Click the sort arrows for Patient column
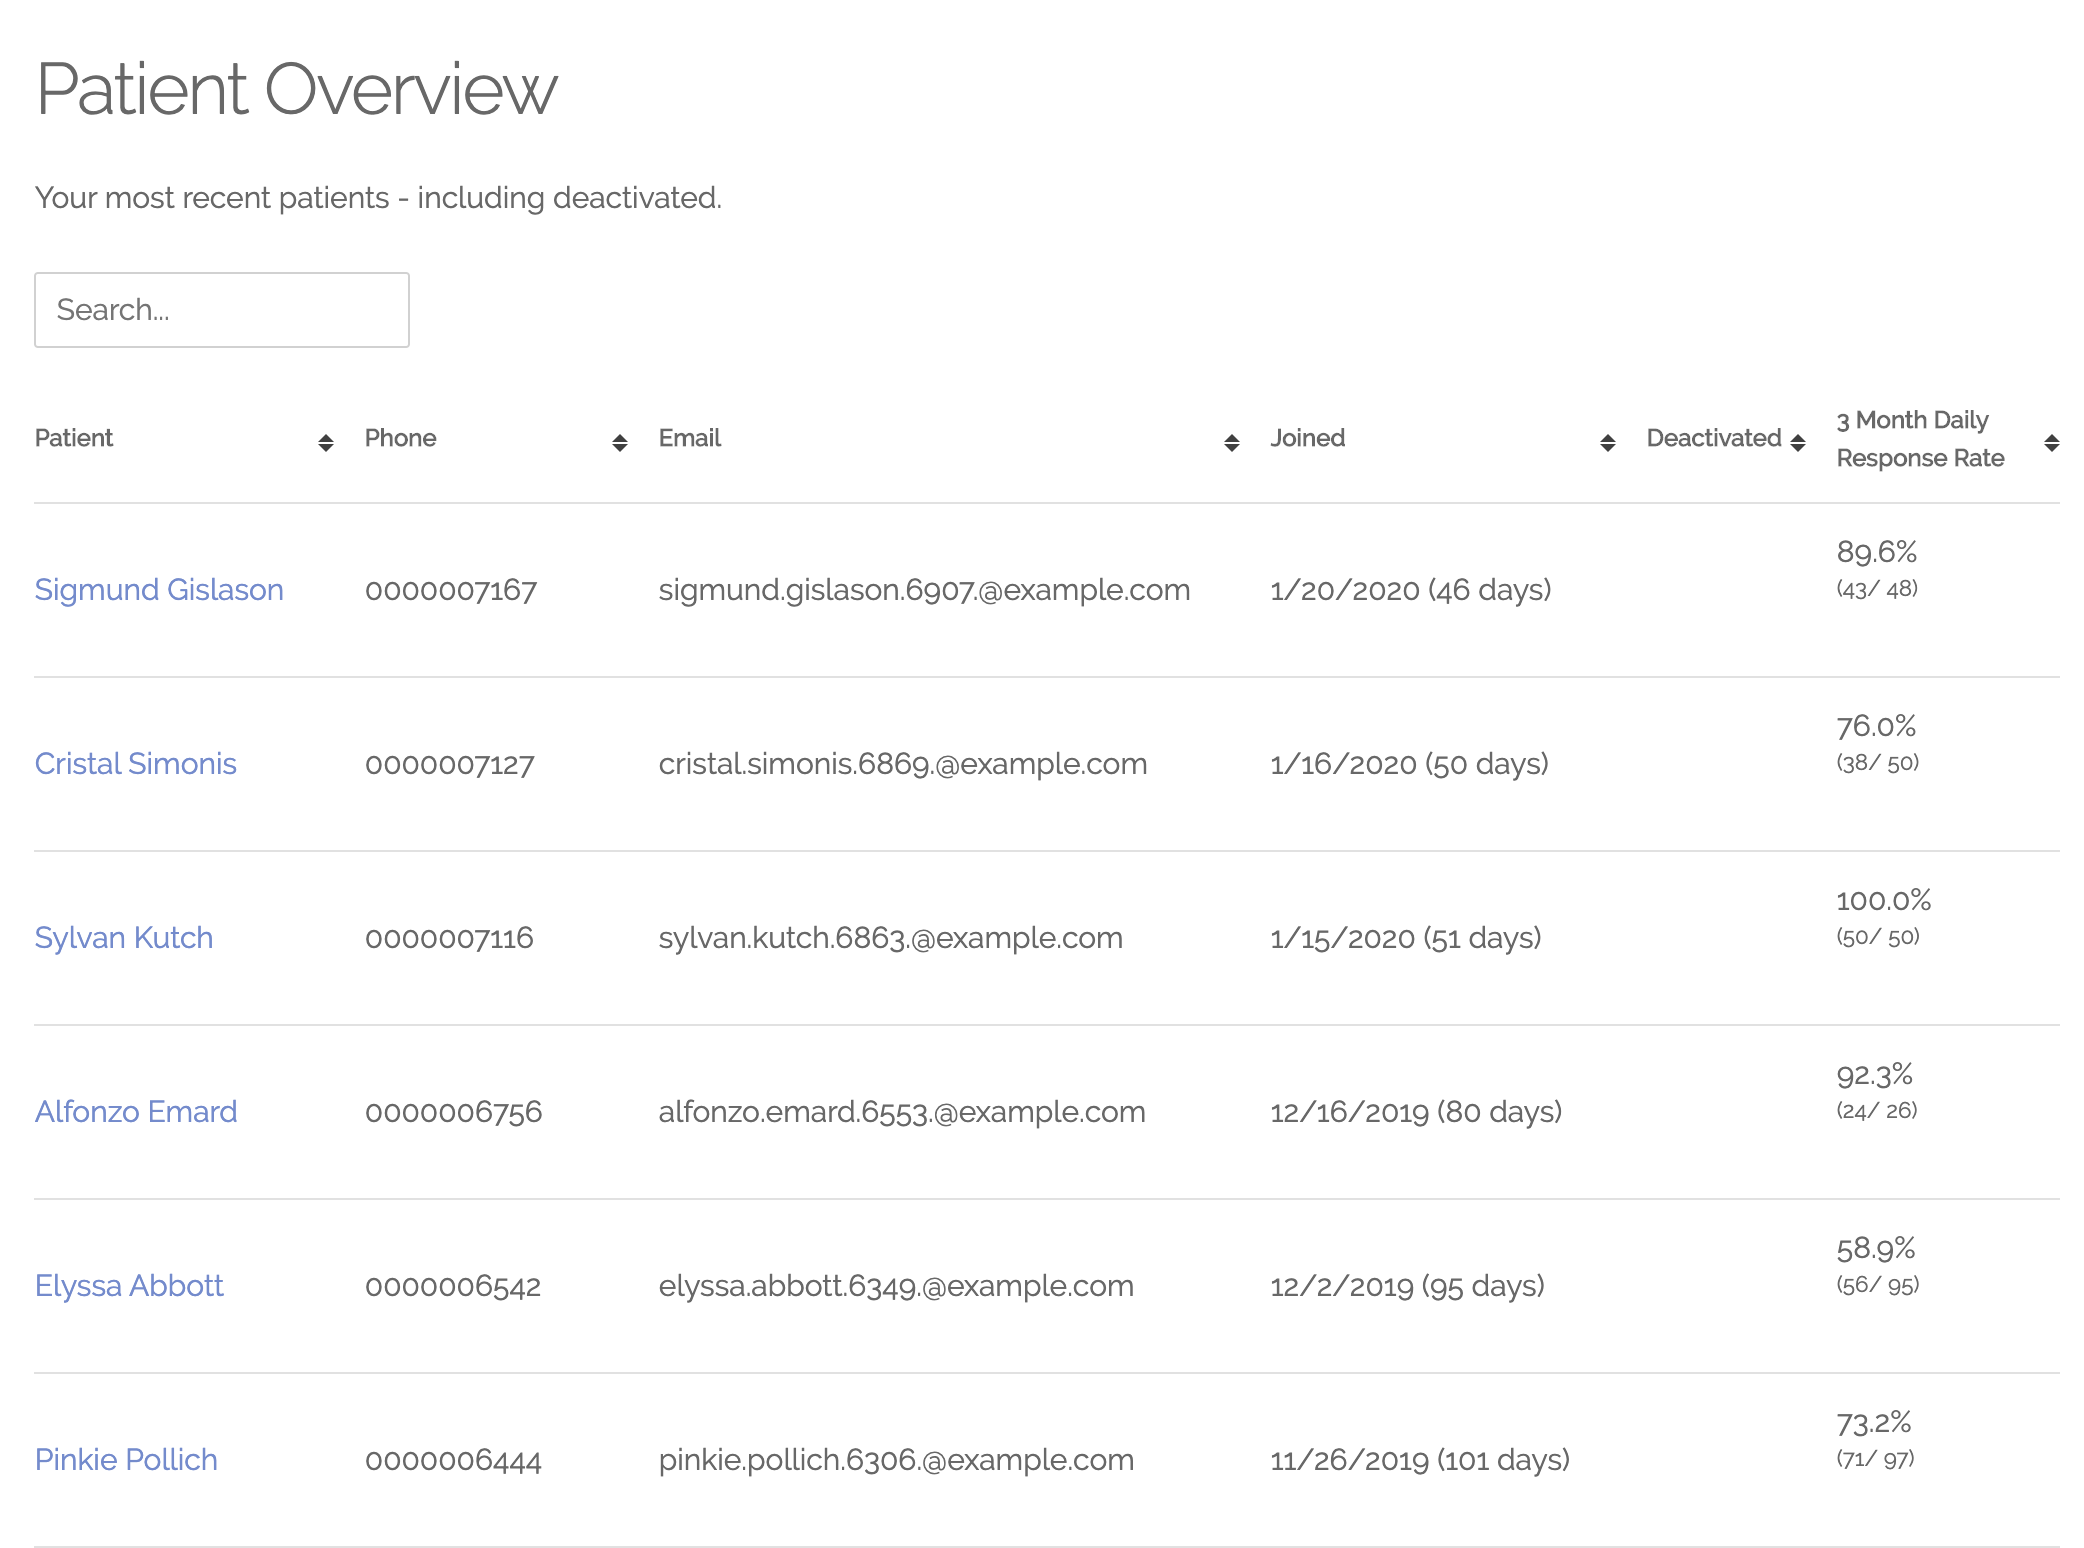The height and width of the screenshot is (1548, 2084). [326, 443]
